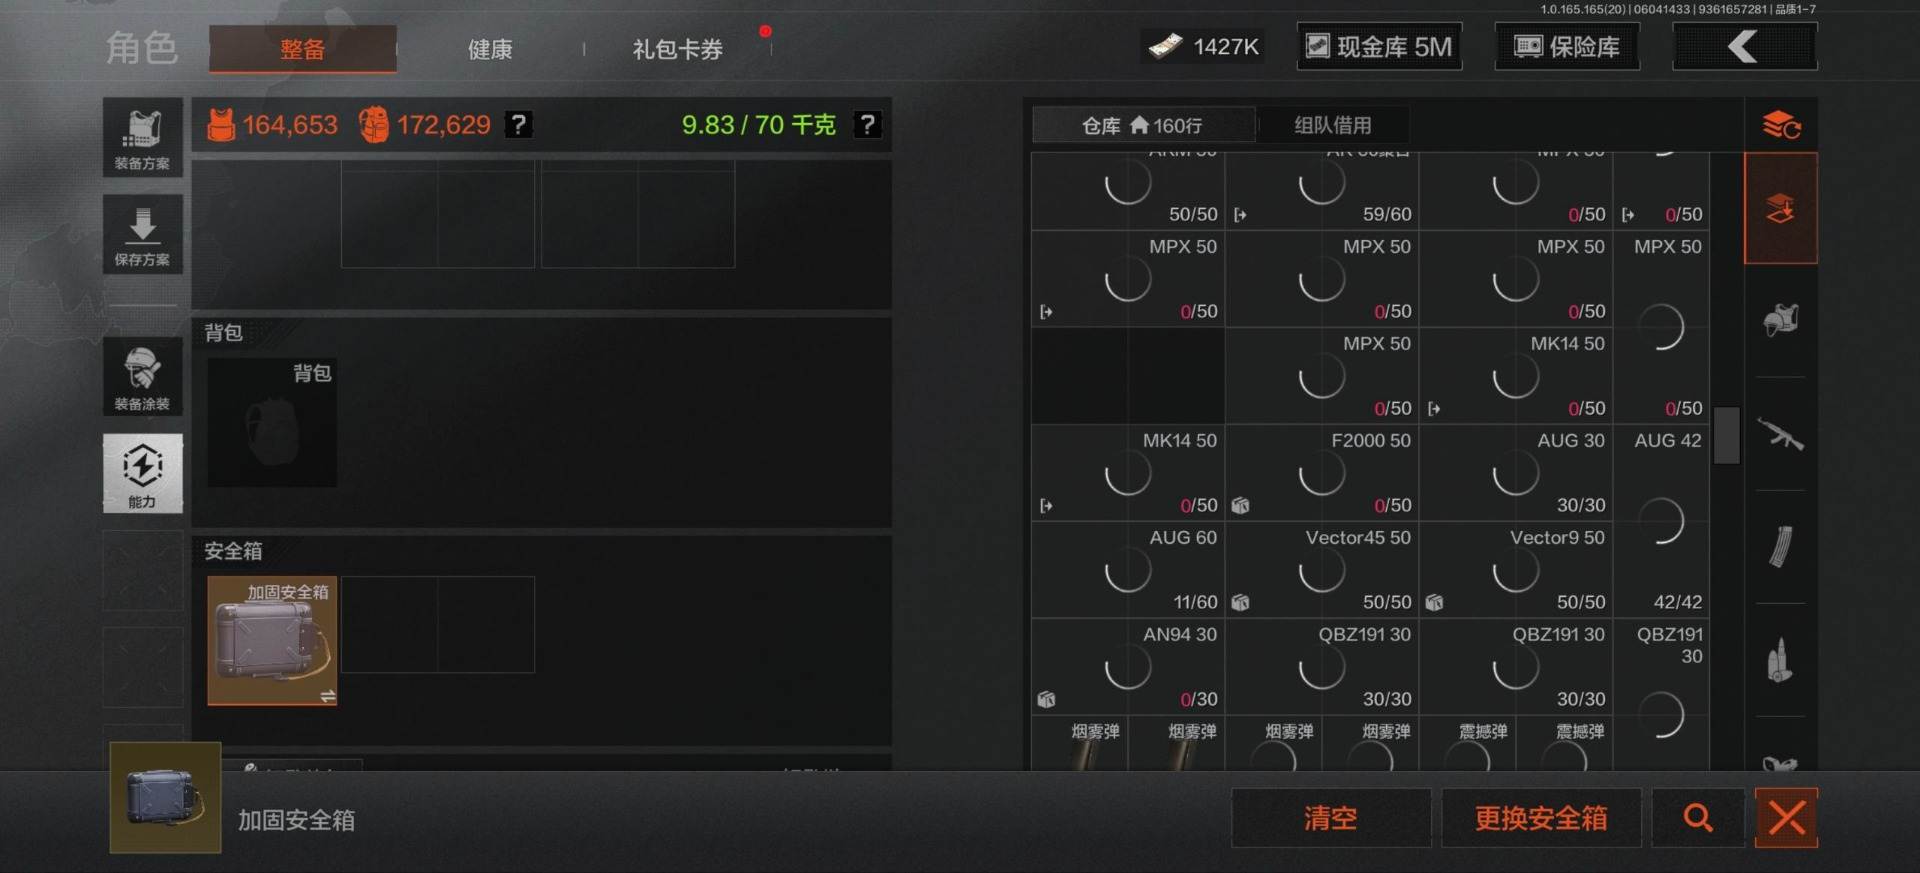Viewport: 1920px width, 873px height.
Task: Select the 能力 ability icon
Action: click(x=142, y=473)
